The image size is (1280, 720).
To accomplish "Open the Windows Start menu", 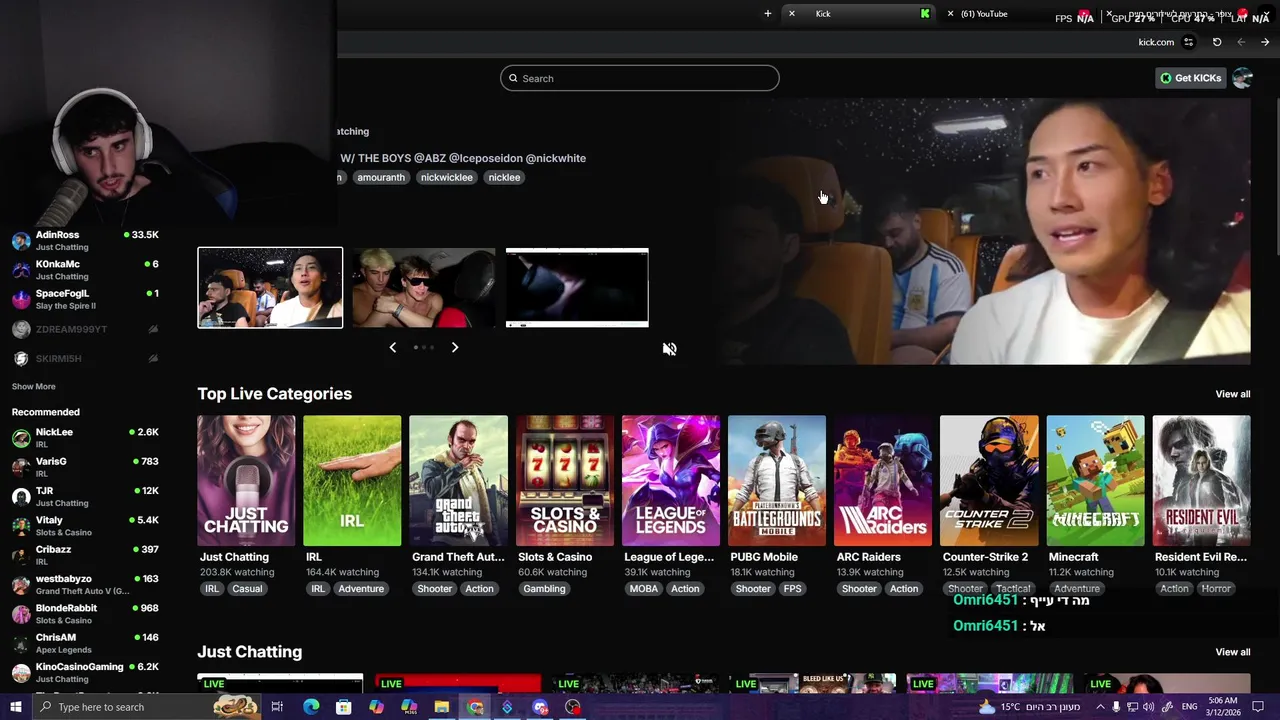I will (16, 707).
